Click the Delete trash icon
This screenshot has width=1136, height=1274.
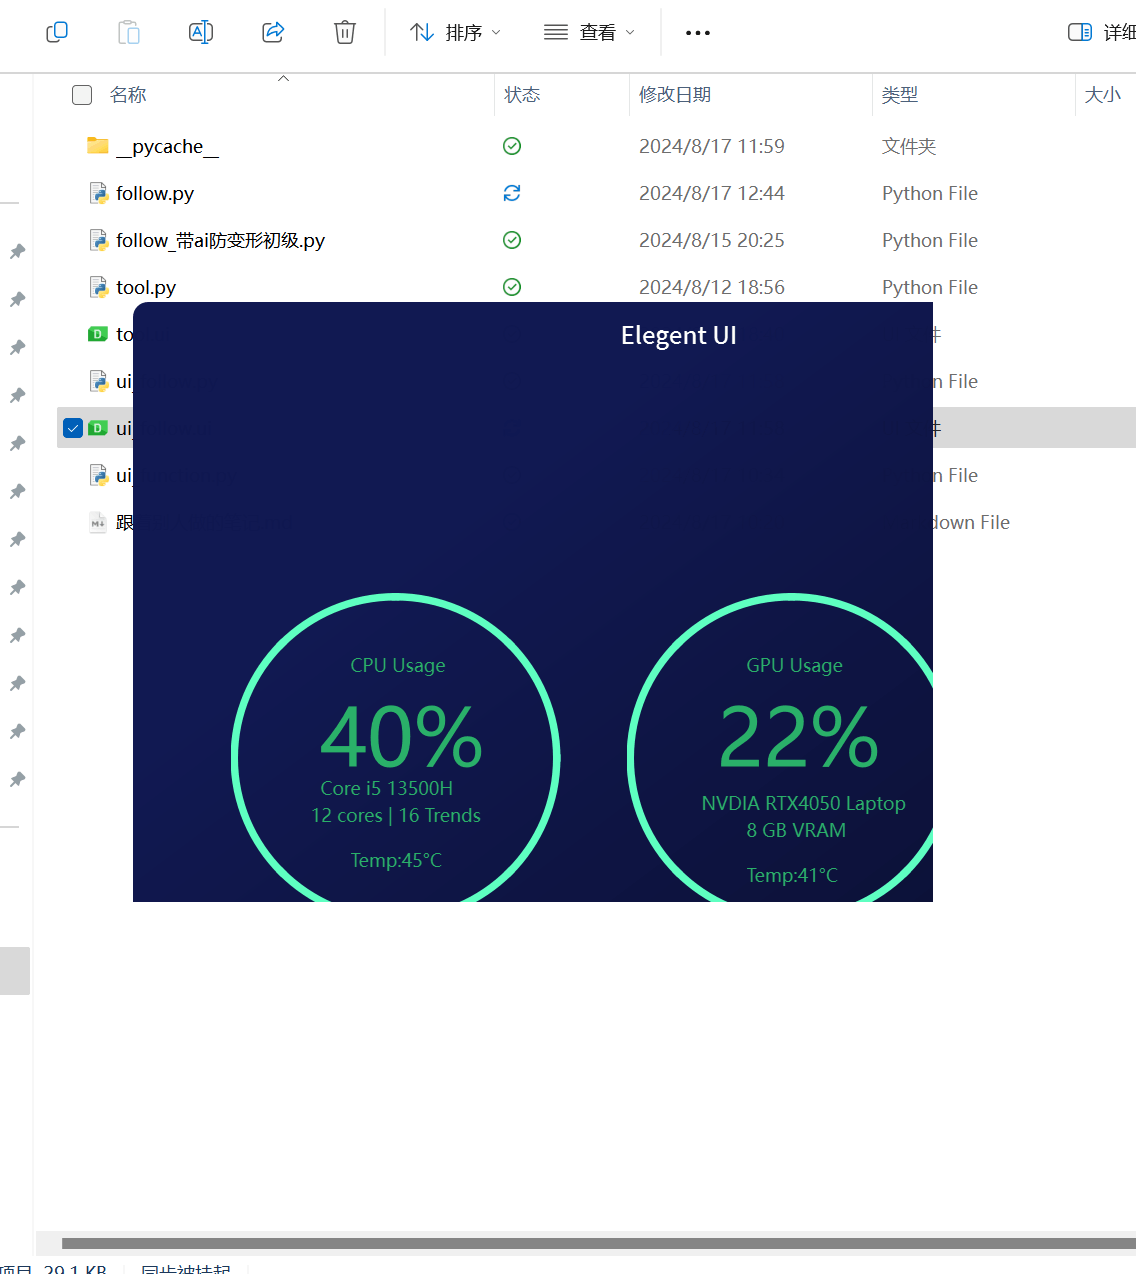pyautogui.click(x=345, y=32)
